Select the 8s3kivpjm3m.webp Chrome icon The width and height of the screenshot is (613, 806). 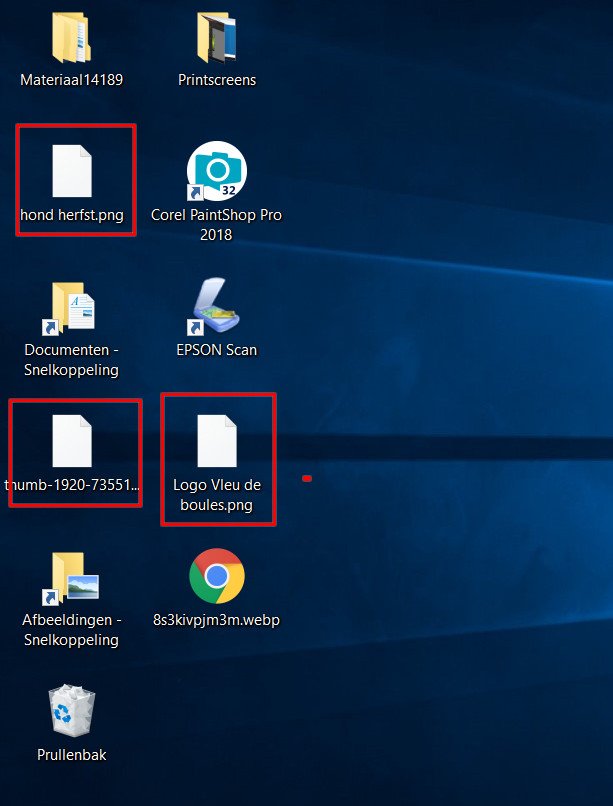217,576
